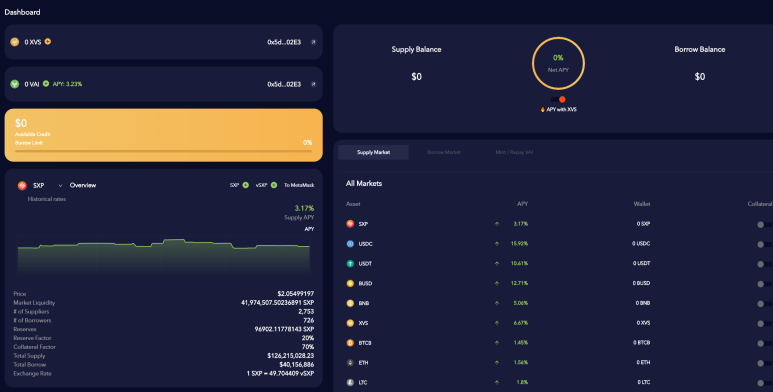Select the Supply Market tab
Screen dimensions: 773x392
373,152
